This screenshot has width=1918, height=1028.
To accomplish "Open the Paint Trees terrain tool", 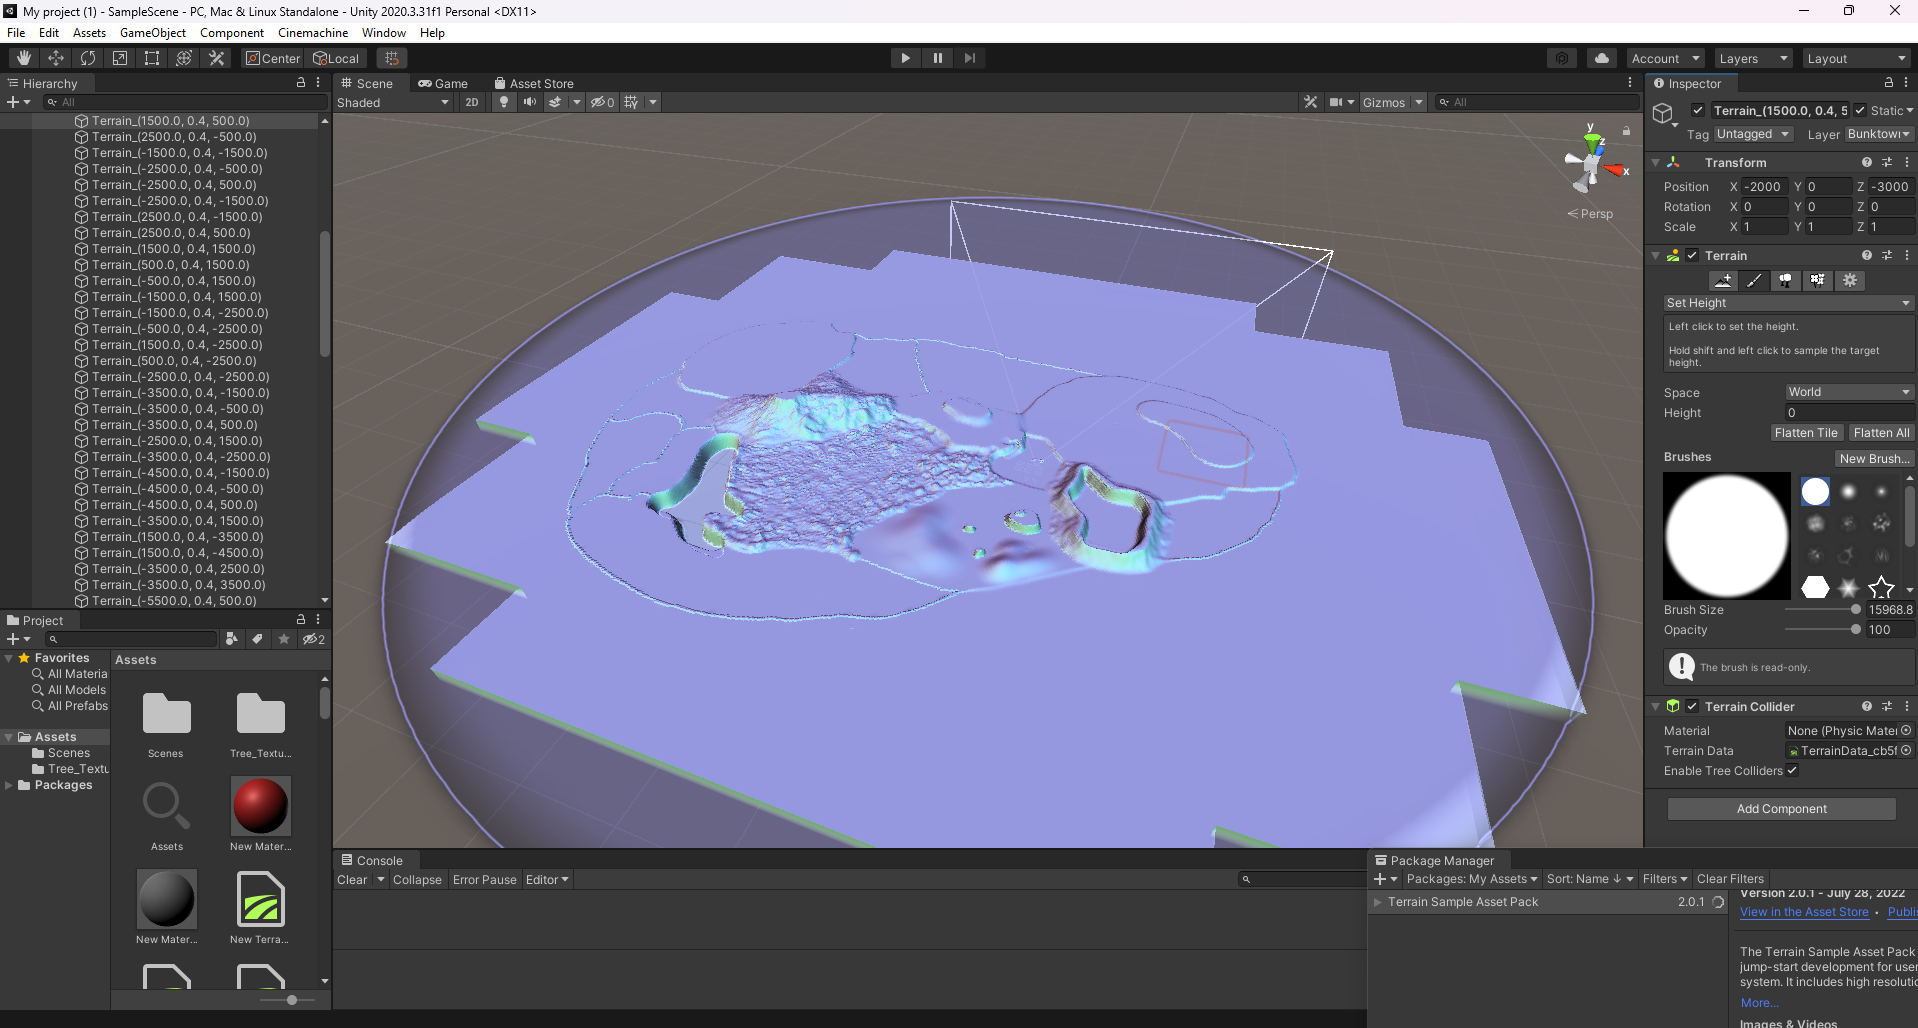I will click(x=1785, y=280).
